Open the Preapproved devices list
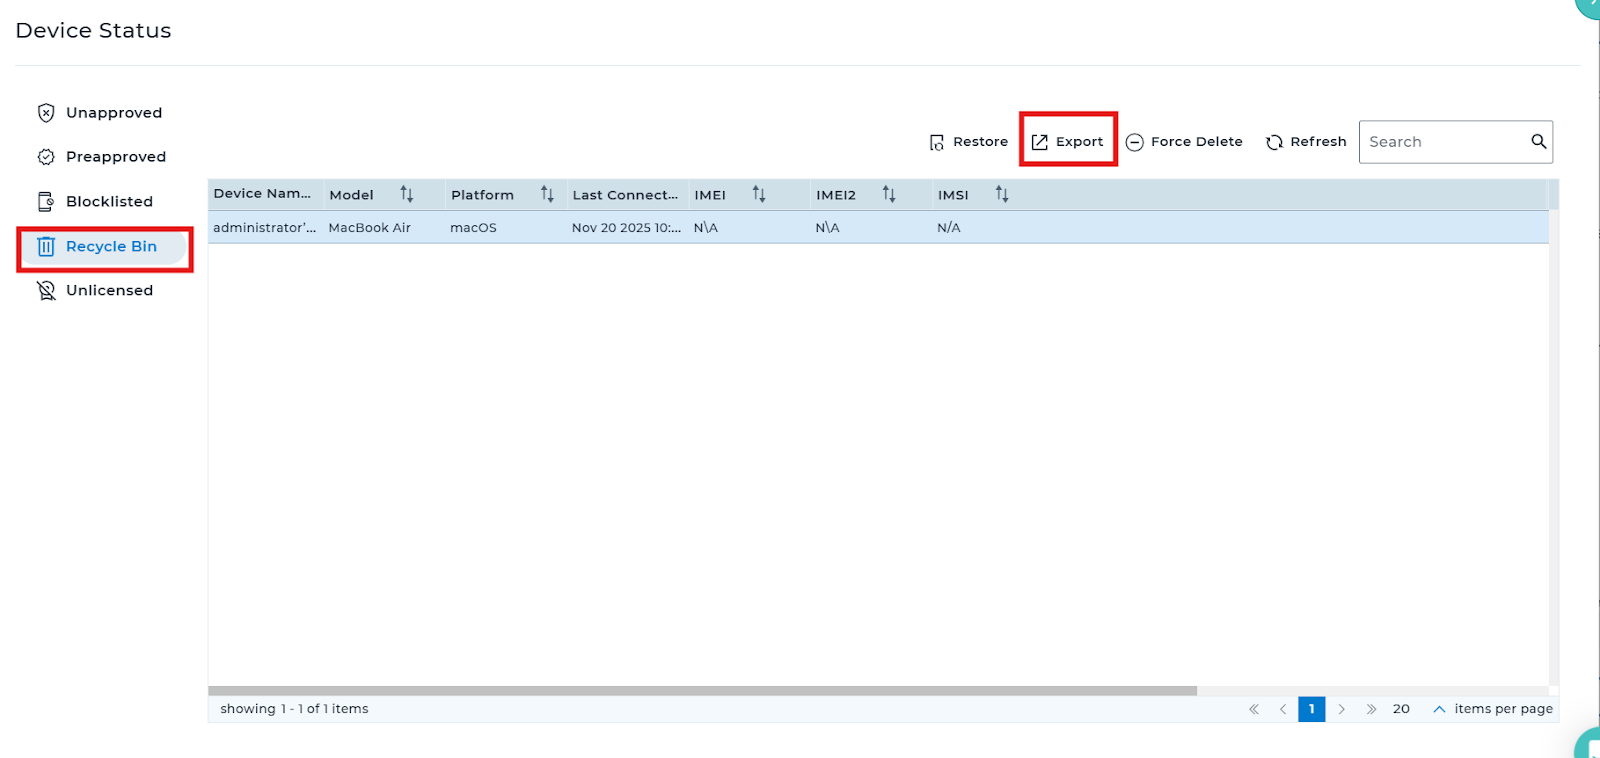1600x758 pixels. coord(115,157)
